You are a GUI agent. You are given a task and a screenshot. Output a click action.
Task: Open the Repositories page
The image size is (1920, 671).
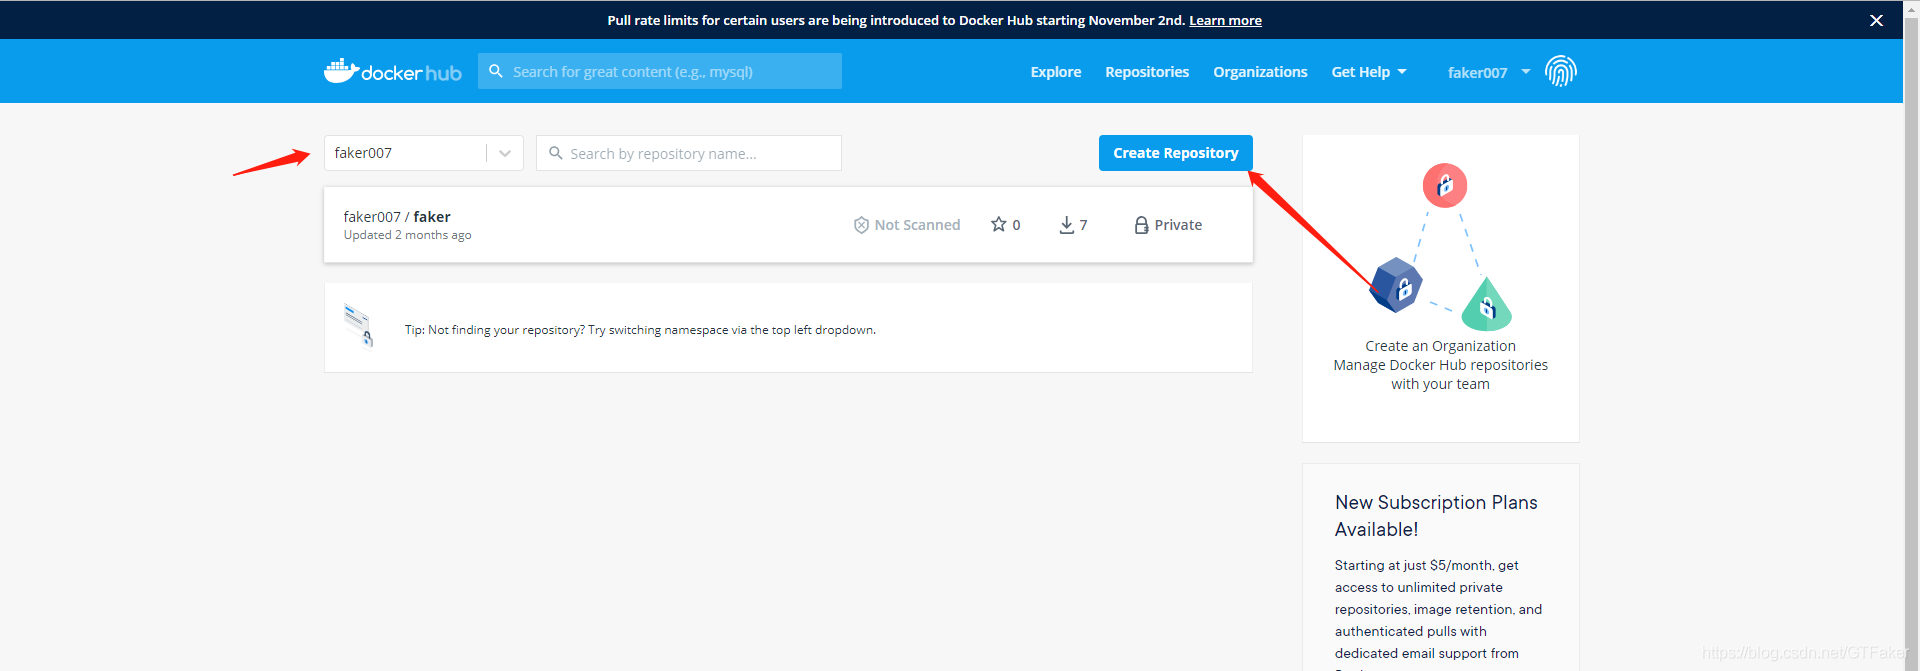pos(1147,72)
